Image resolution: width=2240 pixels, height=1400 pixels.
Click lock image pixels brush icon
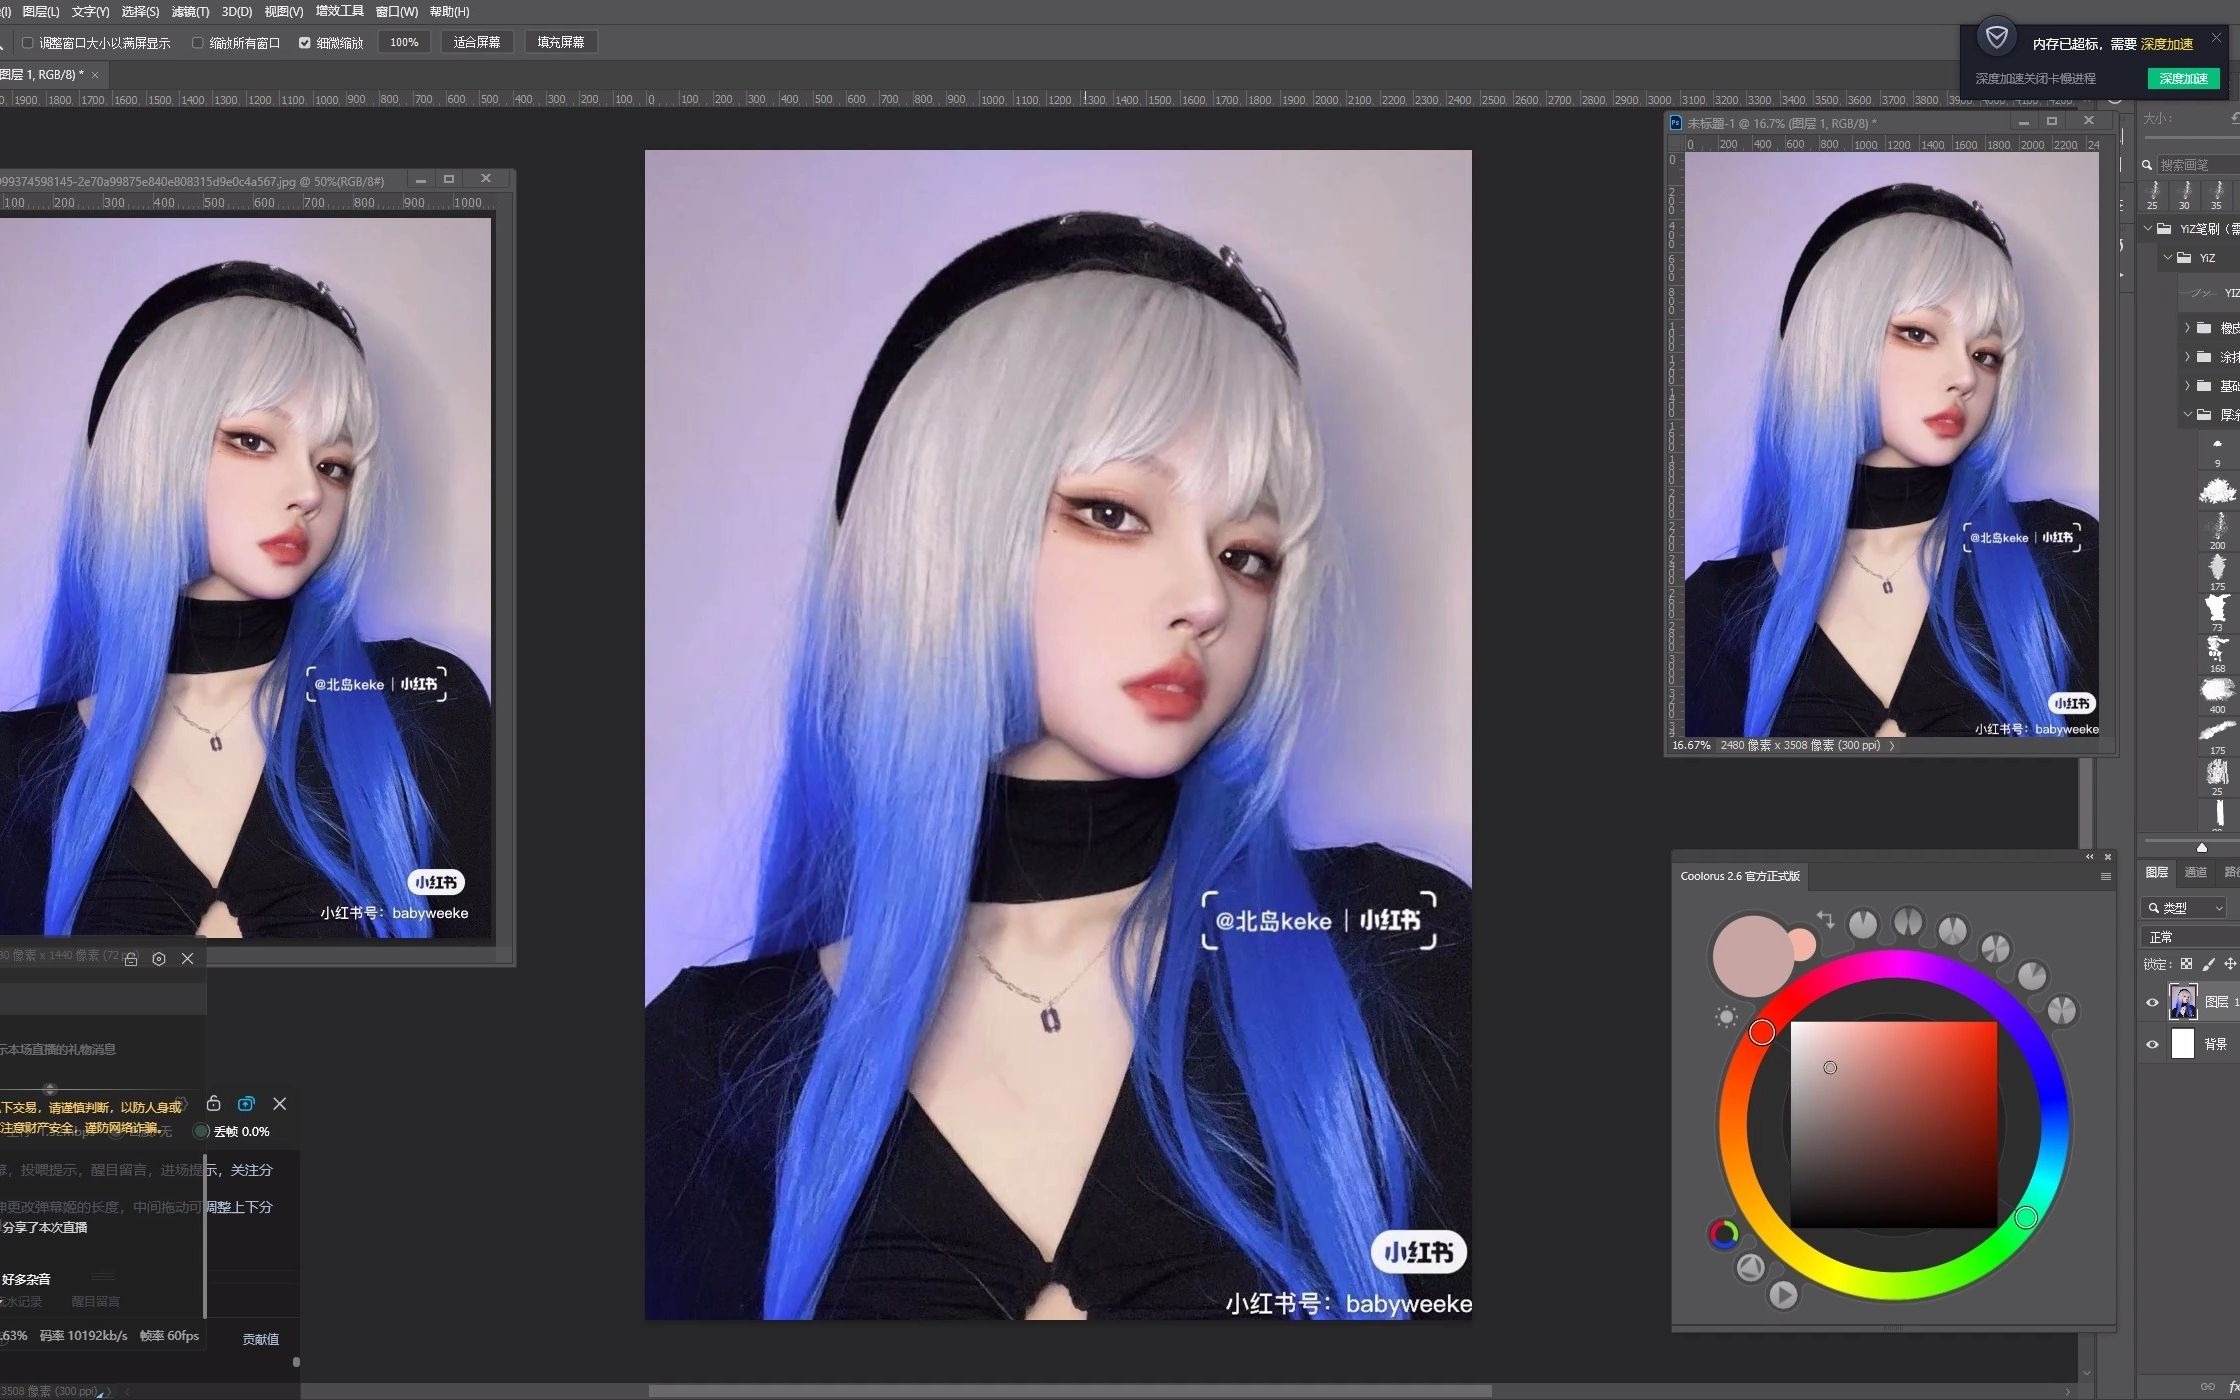pos(2208,964)
